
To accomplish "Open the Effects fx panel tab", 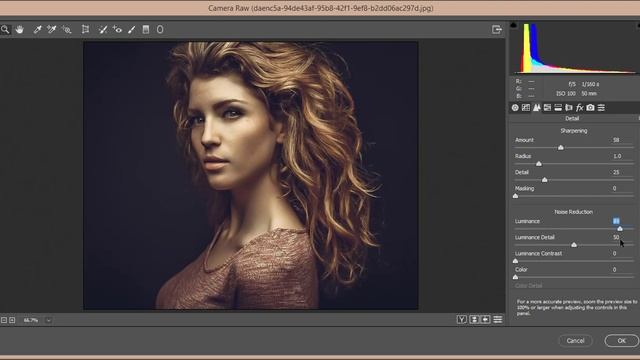I will pyautogui.click(x=580, y=108).
